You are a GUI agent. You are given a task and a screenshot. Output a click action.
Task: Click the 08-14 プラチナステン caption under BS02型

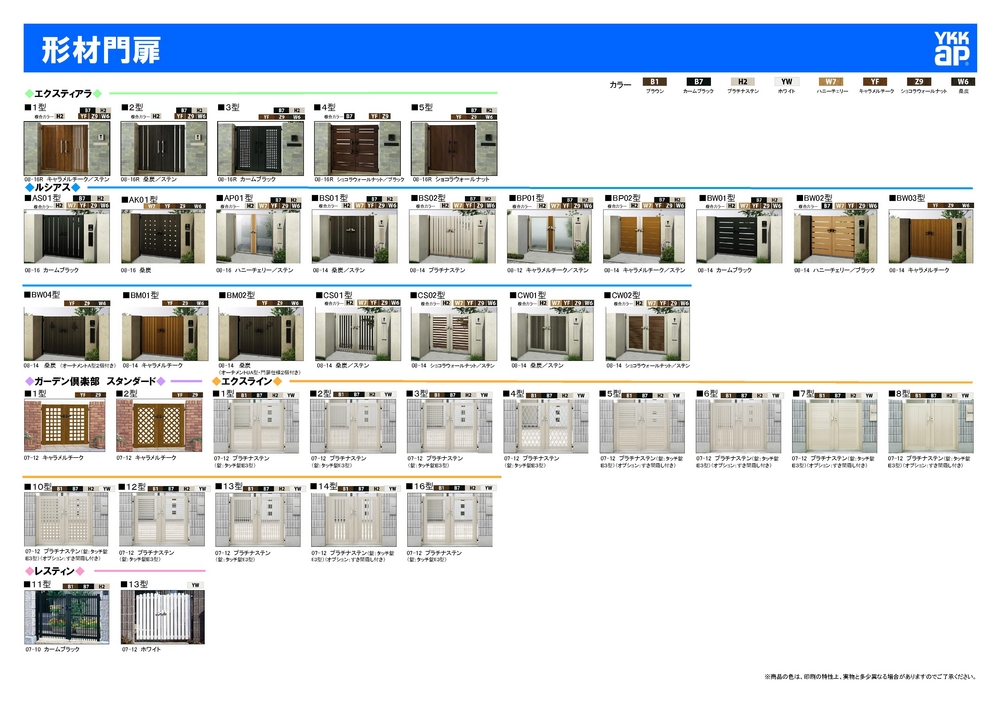click(438, 270)
